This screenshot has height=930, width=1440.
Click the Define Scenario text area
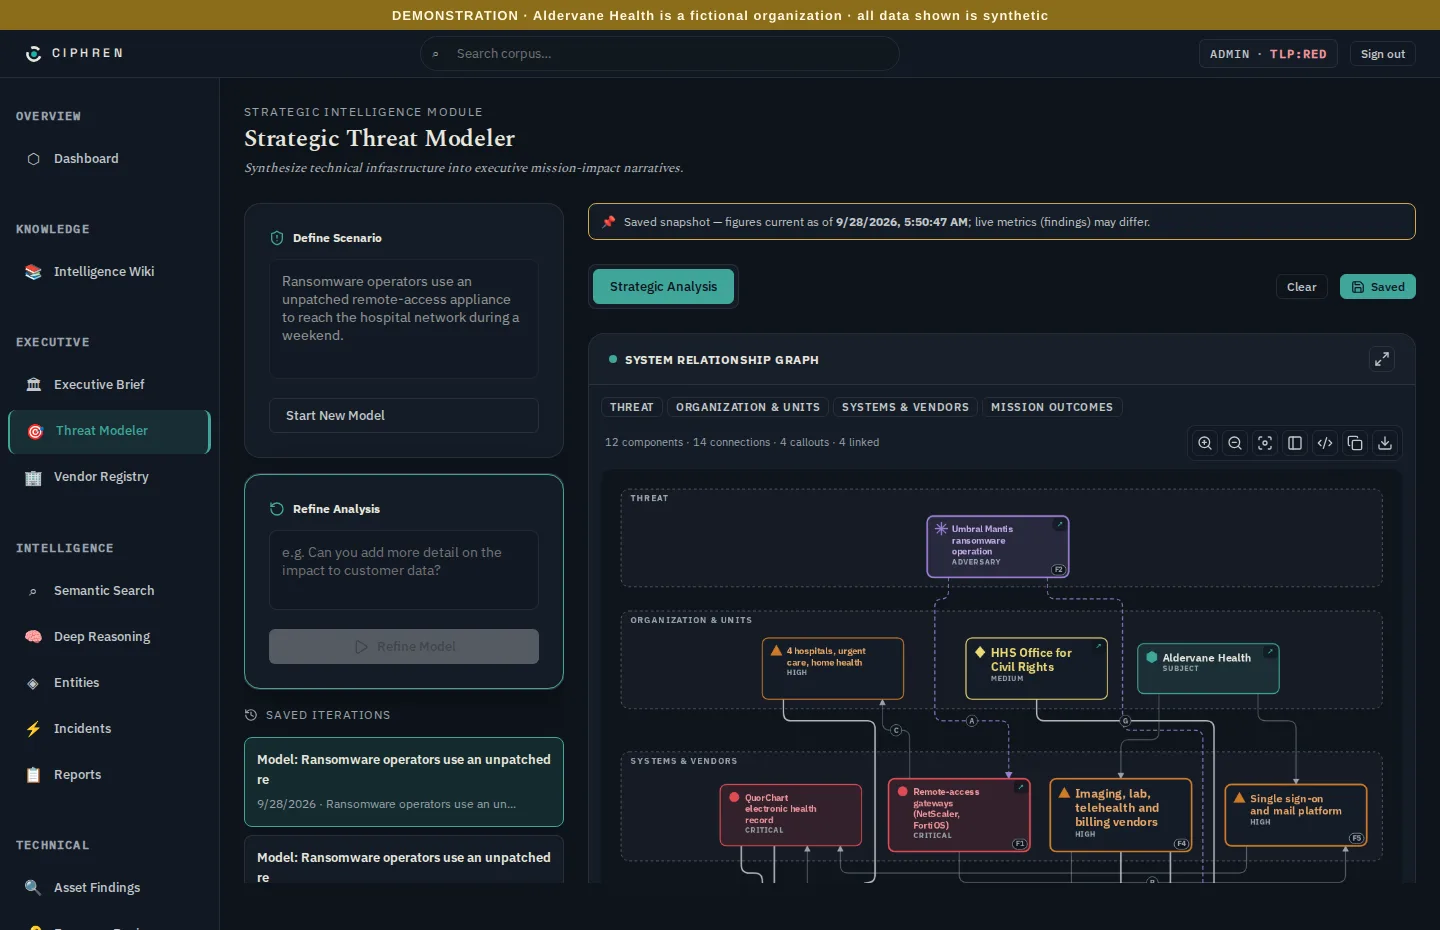pos(404,319)
